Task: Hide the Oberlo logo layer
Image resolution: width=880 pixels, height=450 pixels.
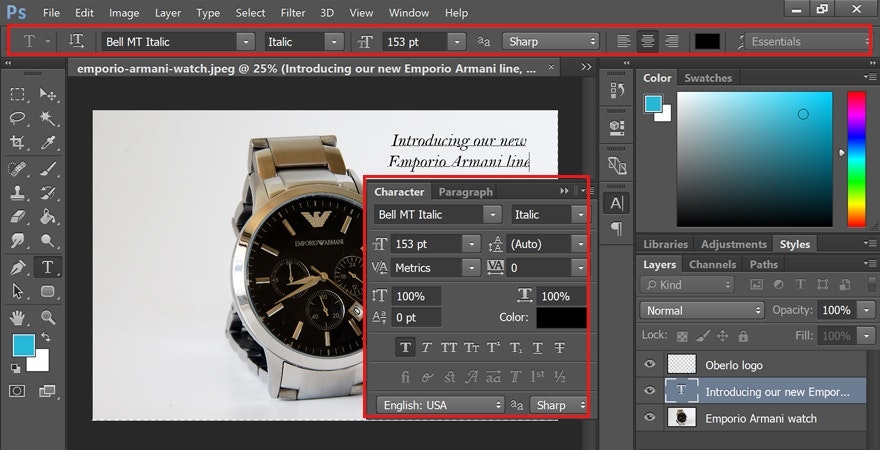Action: [649, 366]
